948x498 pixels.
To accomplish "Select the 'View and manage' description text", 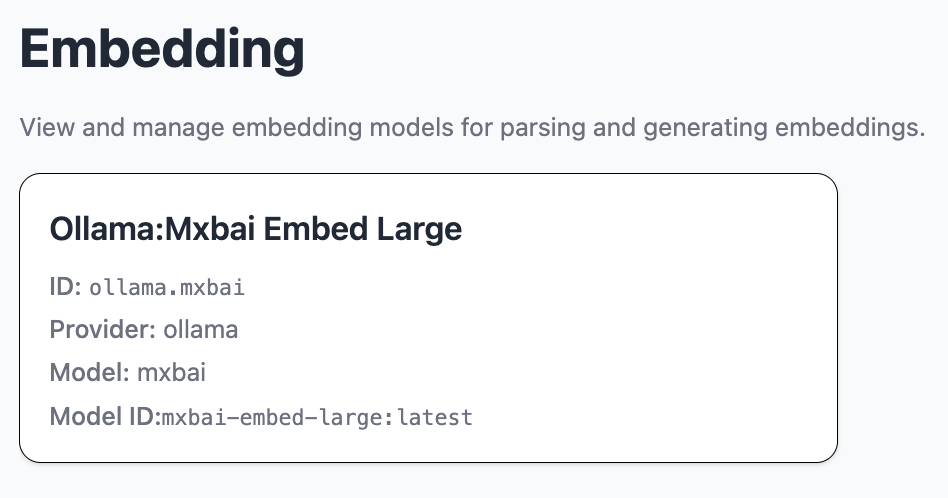I will pyautogui.click(x=471, y=129).
